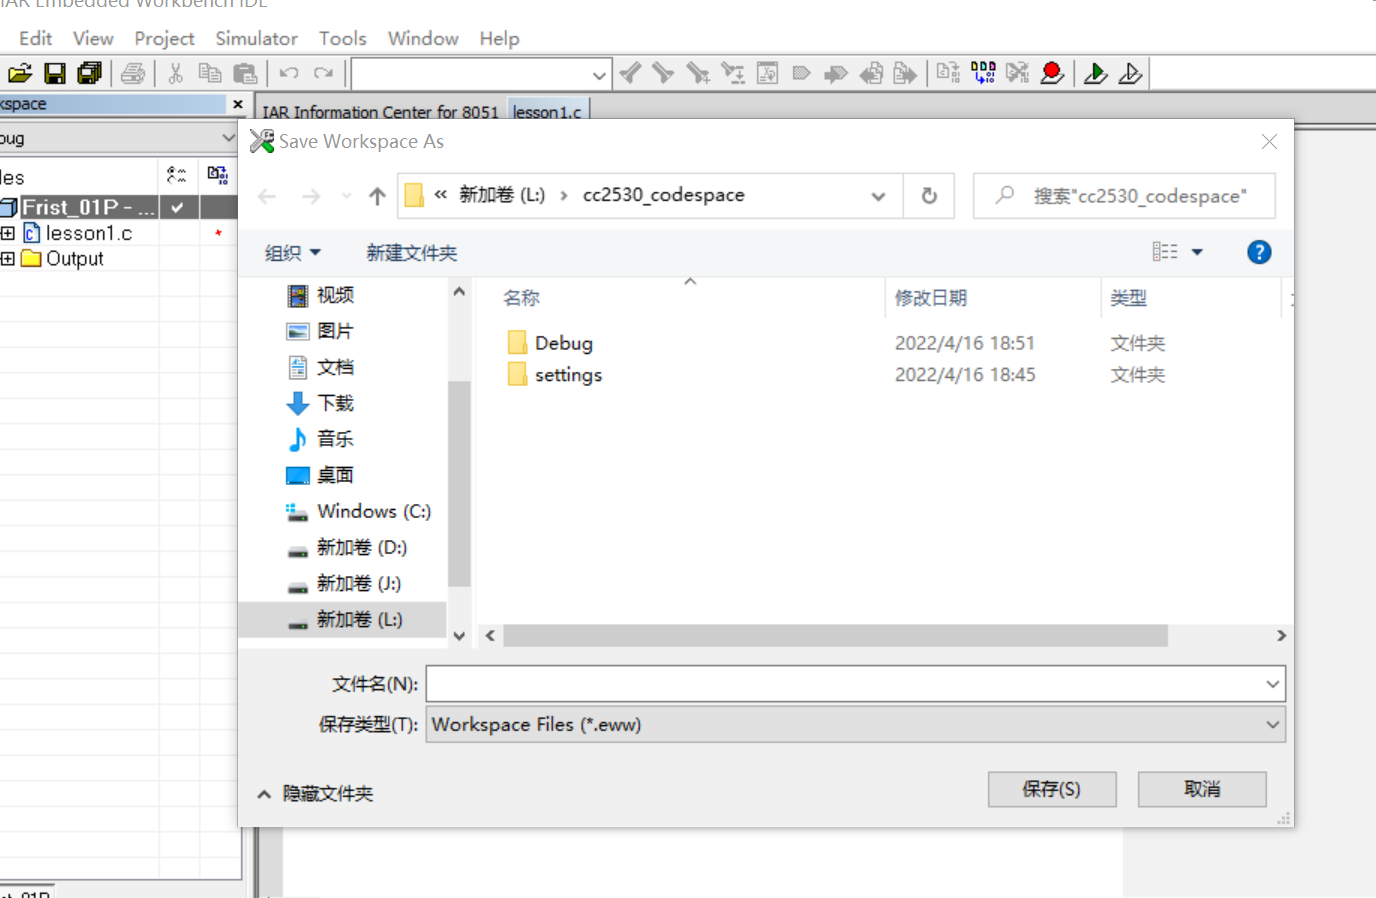Close the Workspace panel with its X
Viewport: 1376px width, 898px height.
coord(238,104)
